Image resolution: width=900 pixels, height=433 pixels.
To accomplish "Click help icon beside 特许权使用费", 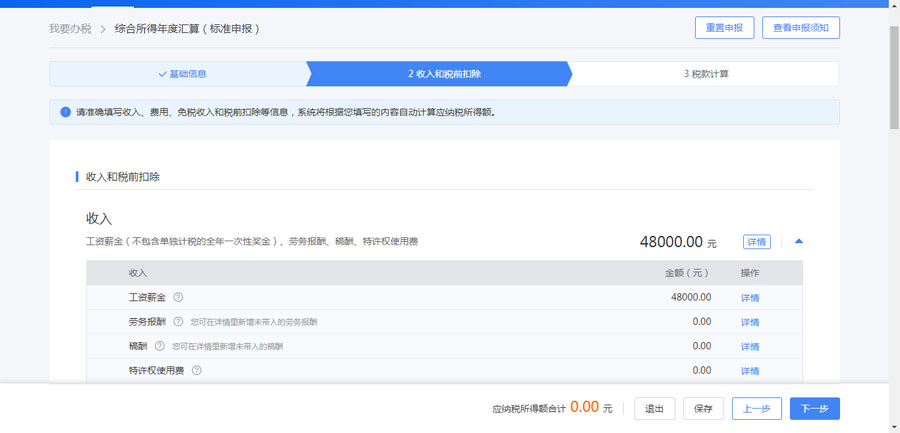I will pyautogui.click(x=196, y=370).
